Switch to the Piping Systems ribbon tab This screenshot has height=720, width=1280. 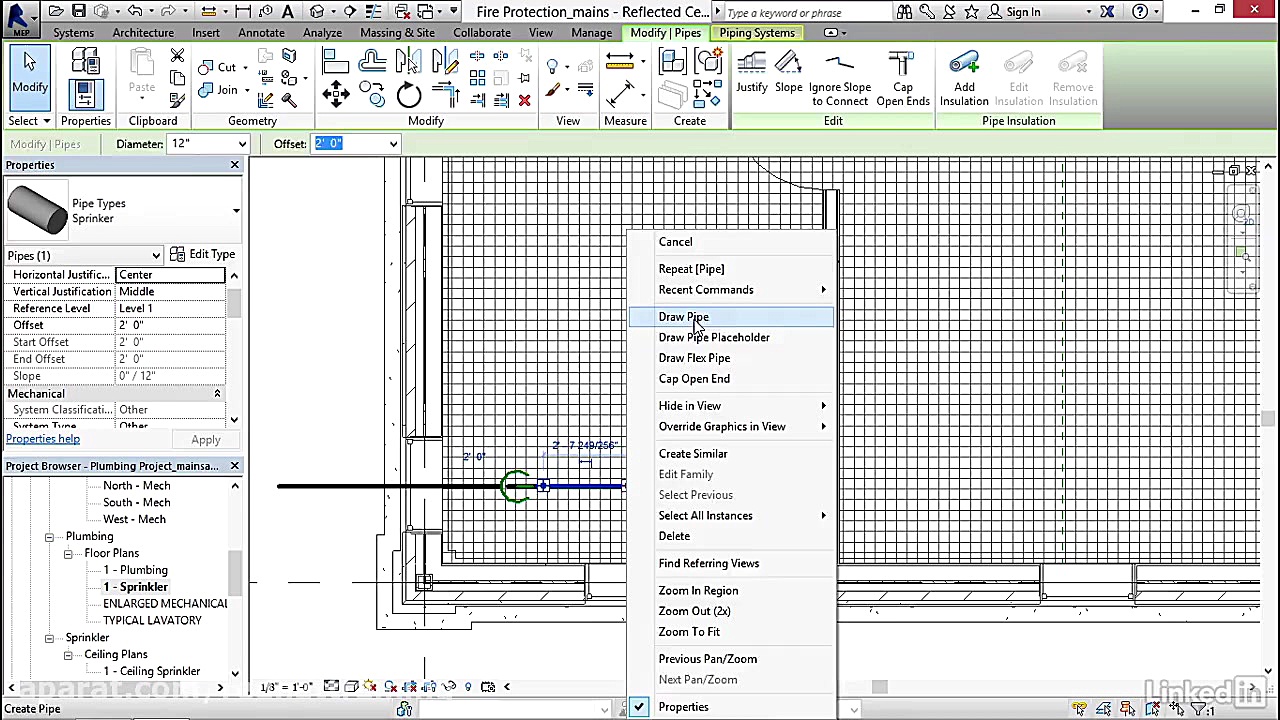point(756,32)
